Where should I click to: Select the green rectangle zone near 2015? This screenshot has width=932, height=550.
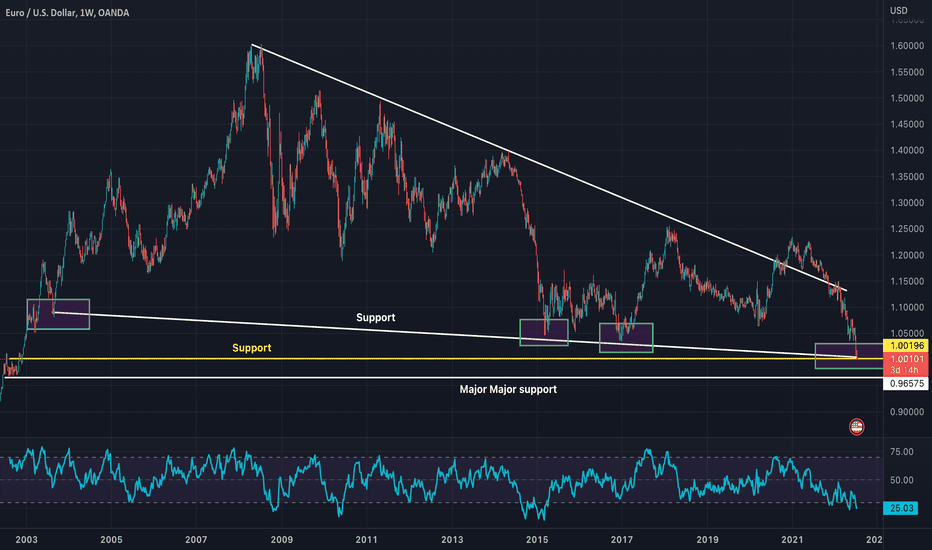coord(544,332)
